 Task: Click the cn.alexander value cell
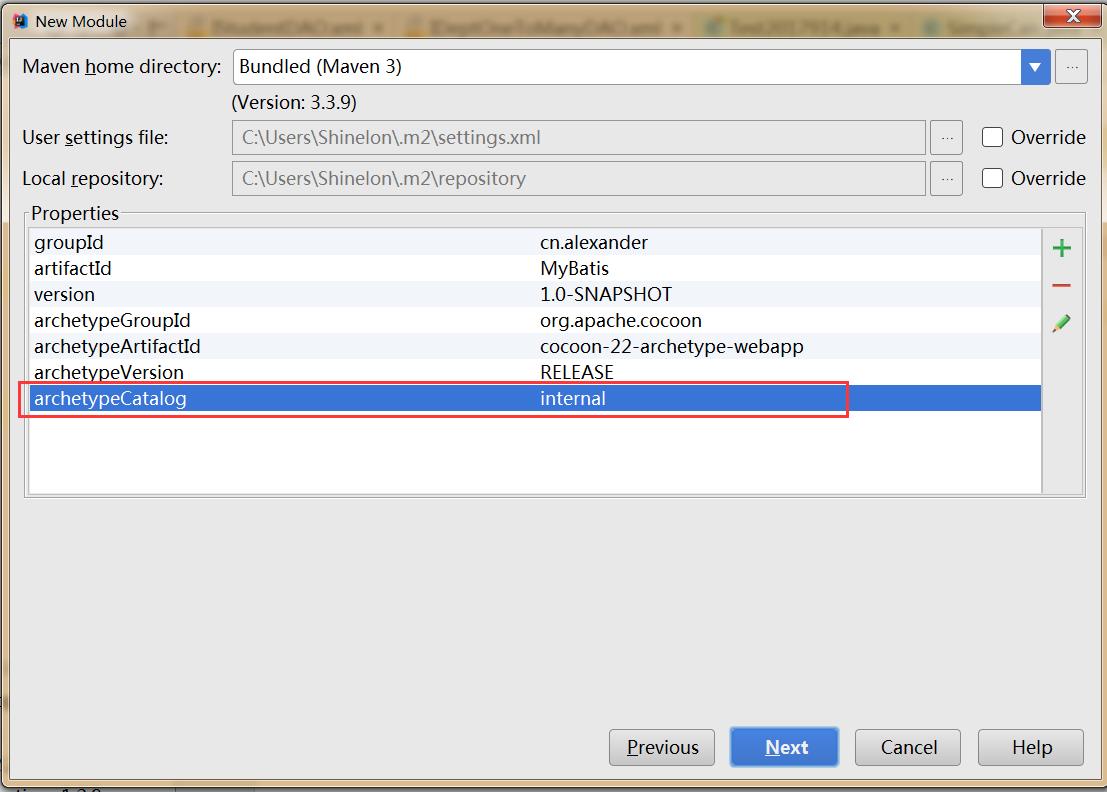(x=594, y=242)
